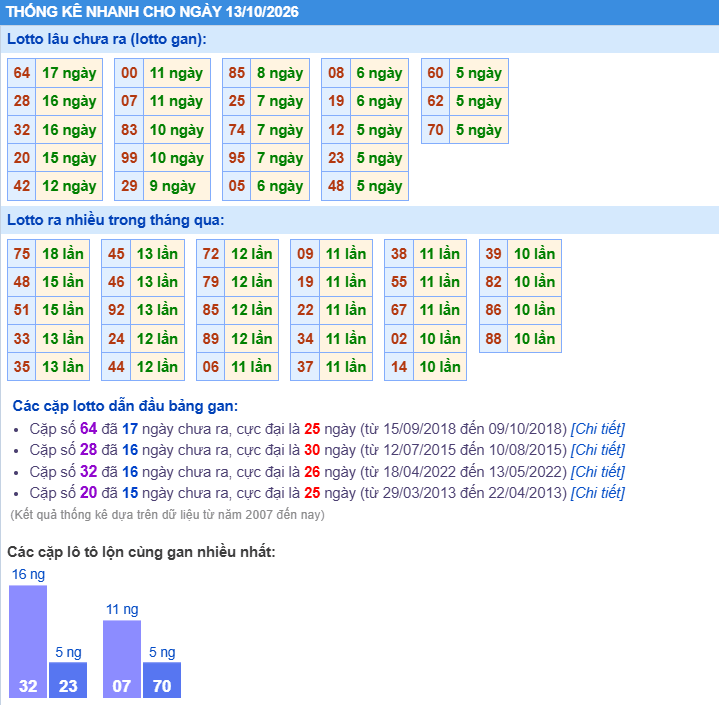
Task: Click number 74 with 7 ngày
Action: 237,130
